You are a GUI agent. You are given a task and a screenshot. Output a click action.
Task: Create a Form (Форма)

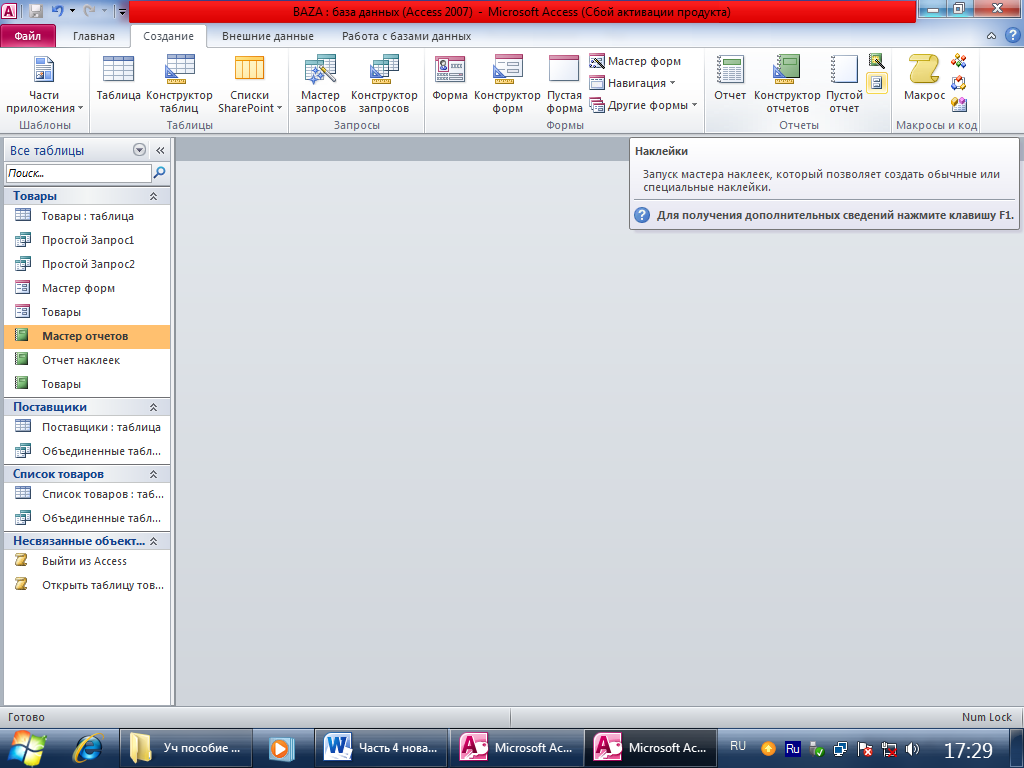[x=450, y=78]
